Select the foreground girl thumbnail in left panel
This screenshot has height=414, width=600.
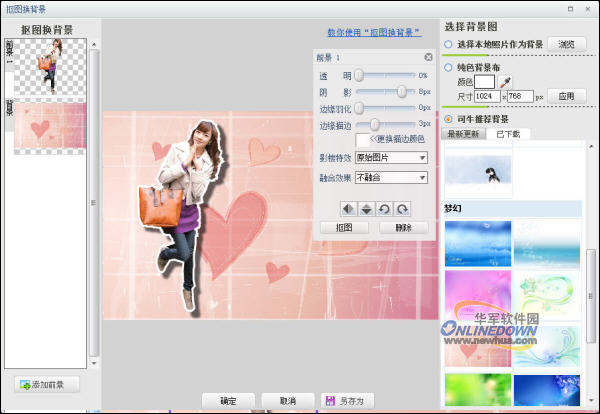(x=51, y=67)
